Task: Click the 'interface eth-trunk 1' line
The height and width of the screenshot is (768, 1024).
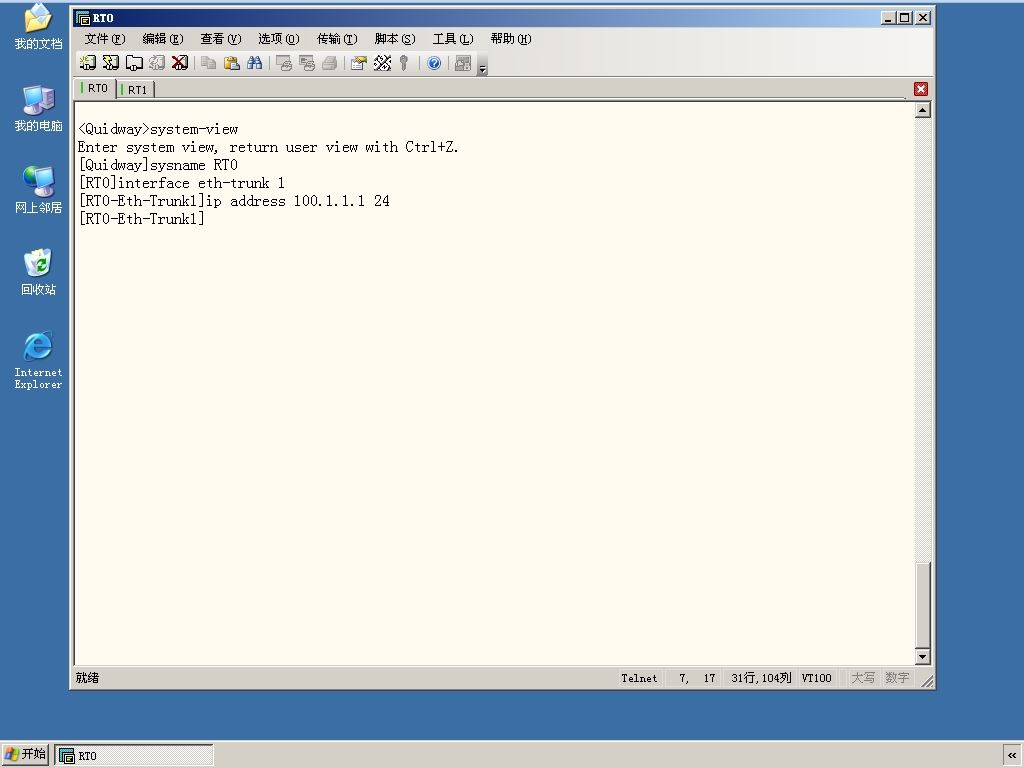Action: click(x=182, y=183)
